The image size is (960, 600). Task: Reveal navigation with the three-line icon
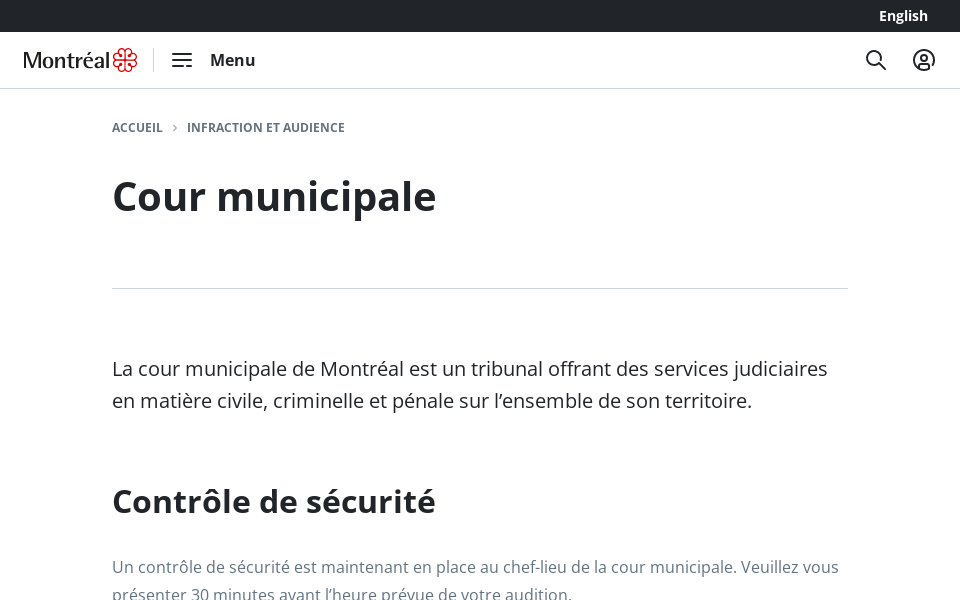182,60
